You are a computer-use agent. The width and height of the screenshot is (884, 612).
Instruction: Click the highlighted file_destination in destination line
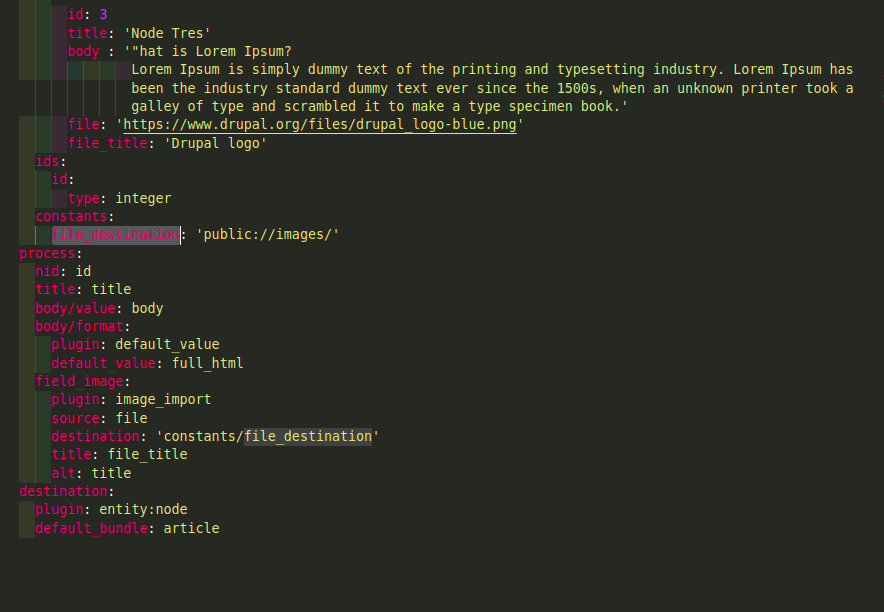[x=308, y=436]
